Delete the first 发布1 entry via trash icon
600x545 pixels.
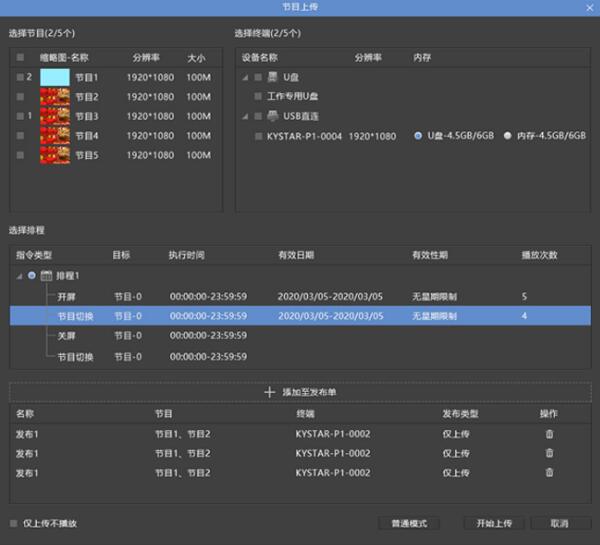click(x=549, y=434)
